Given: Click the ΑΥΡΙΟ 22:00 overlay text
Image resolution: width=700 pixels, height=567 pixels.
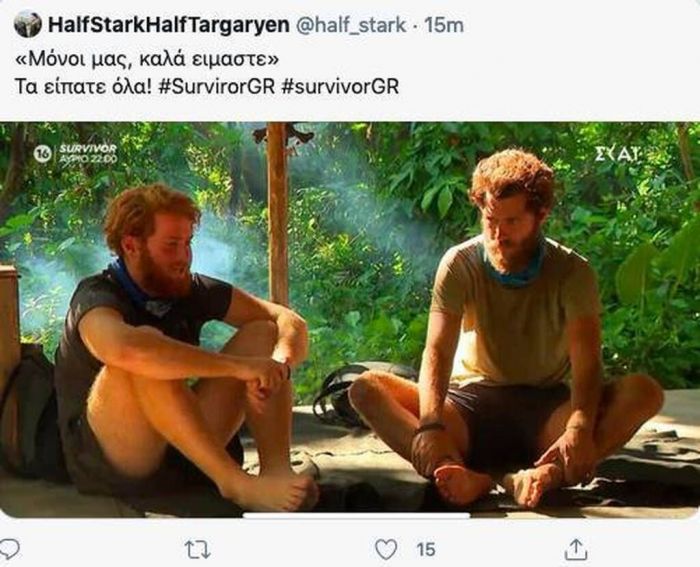Looking at the screenshot, I should (88, 159).
